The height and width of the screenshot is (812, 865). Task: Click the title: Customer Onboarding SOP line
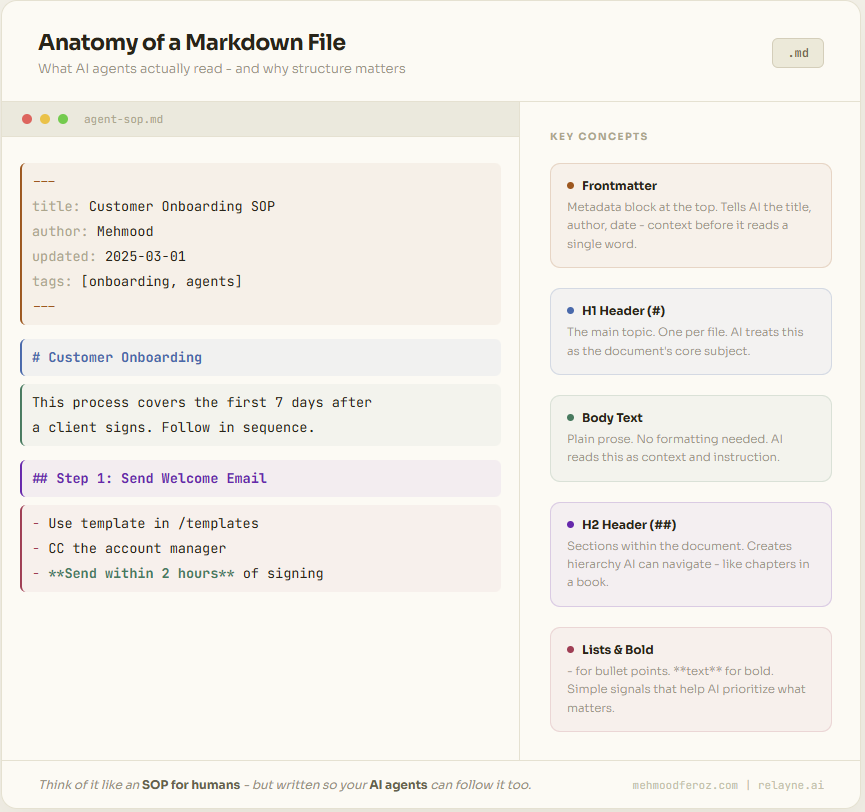153,207
